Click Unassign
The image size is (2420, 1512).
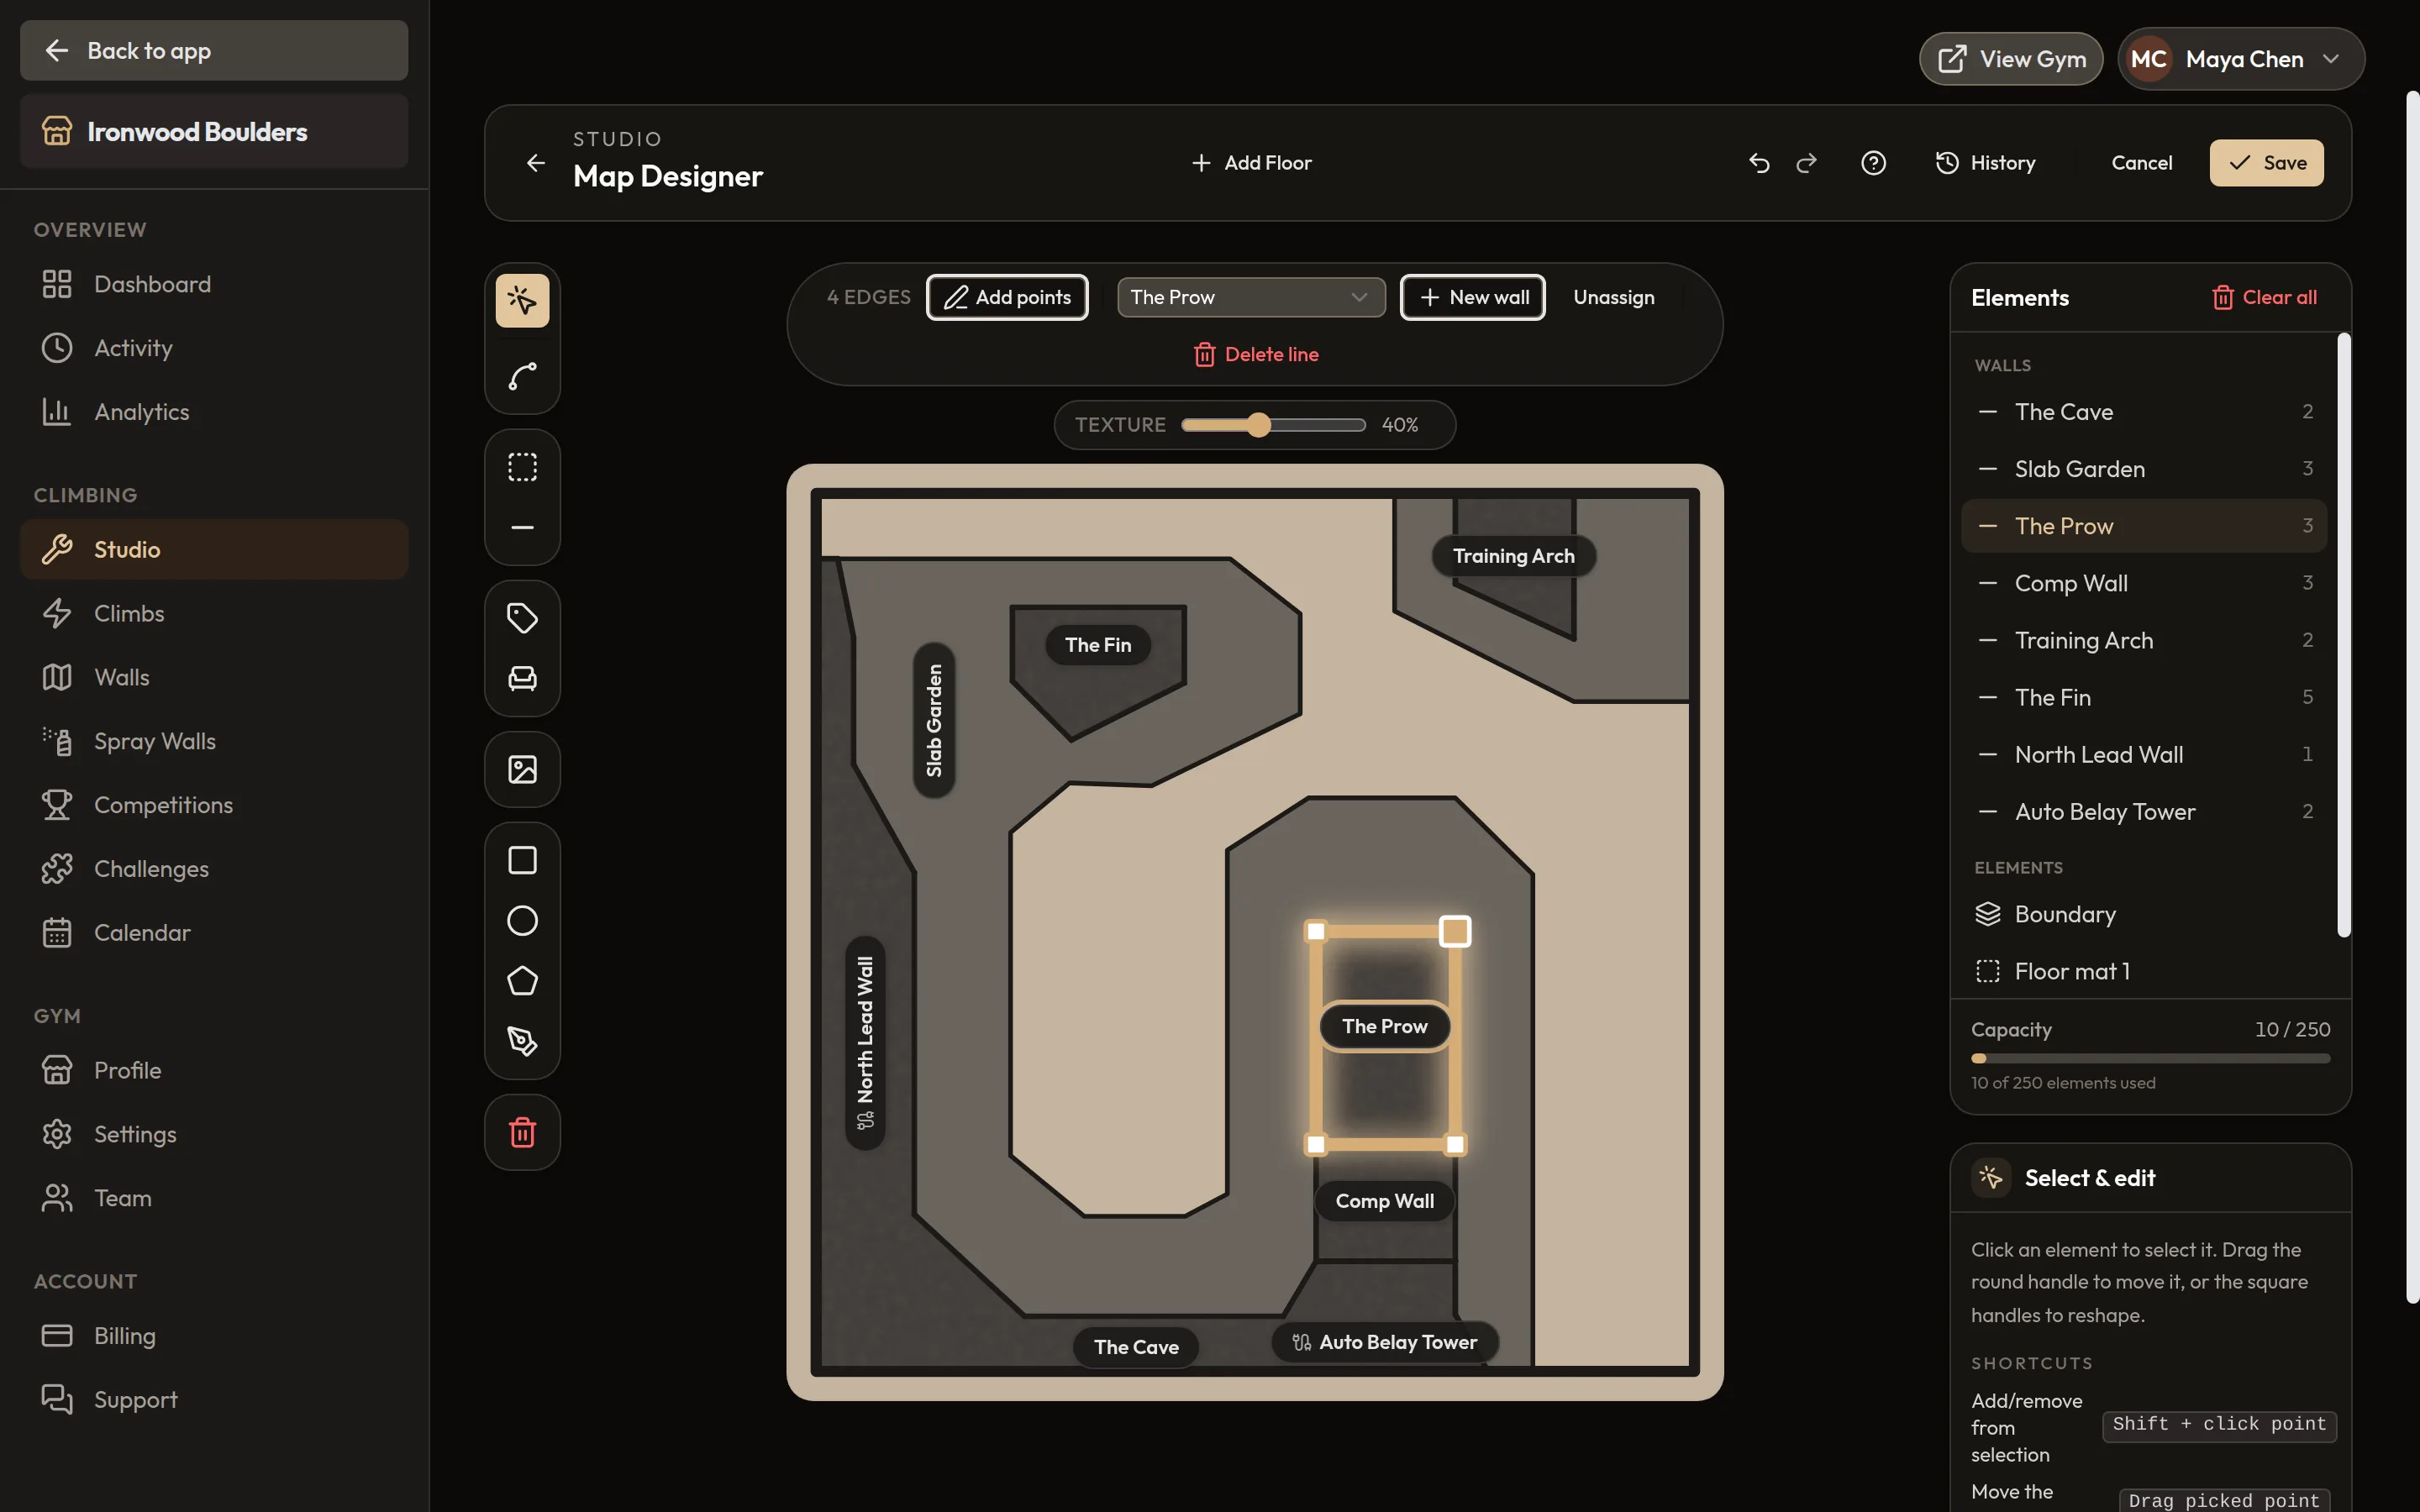coord(1613,297)
